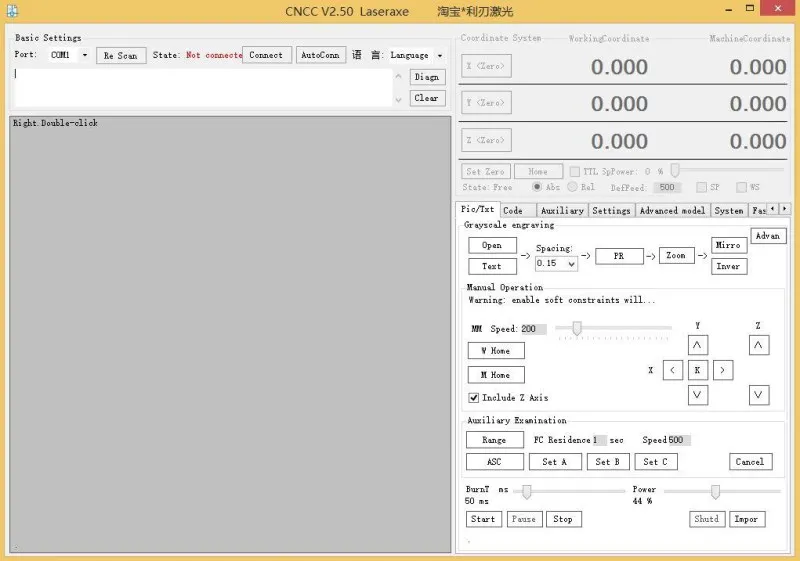This screenshot has width=800, height=561.
Task: Select the Abs coordinate radio button
Action: [x=538, y=187]
